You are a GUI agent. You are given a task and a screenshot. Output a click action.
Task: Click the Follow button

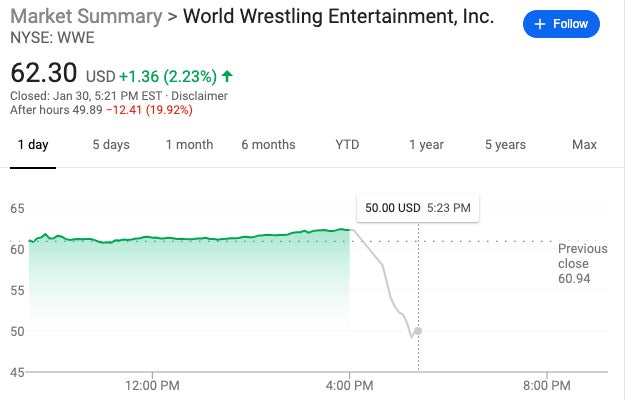coord(561,24)
